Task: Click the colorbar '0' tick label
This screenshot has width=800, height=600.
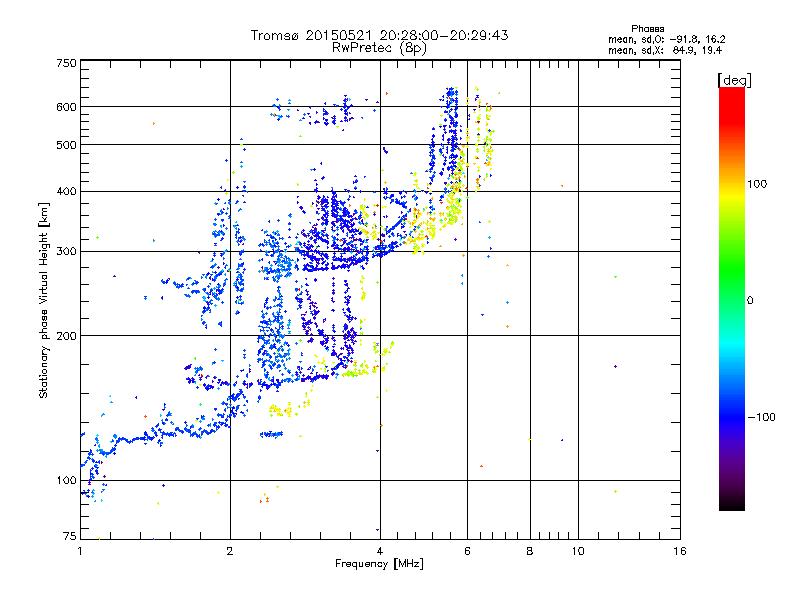Action: [750, 301]
